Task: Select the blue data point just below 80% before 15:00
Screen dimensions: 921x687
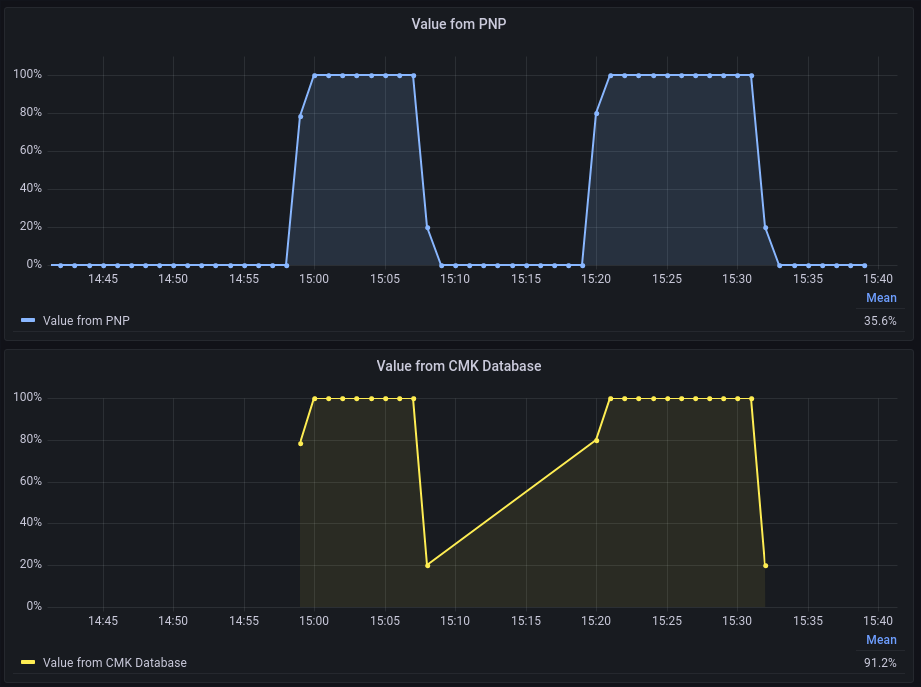Action: pyautogui.click(x=300, y=117)
